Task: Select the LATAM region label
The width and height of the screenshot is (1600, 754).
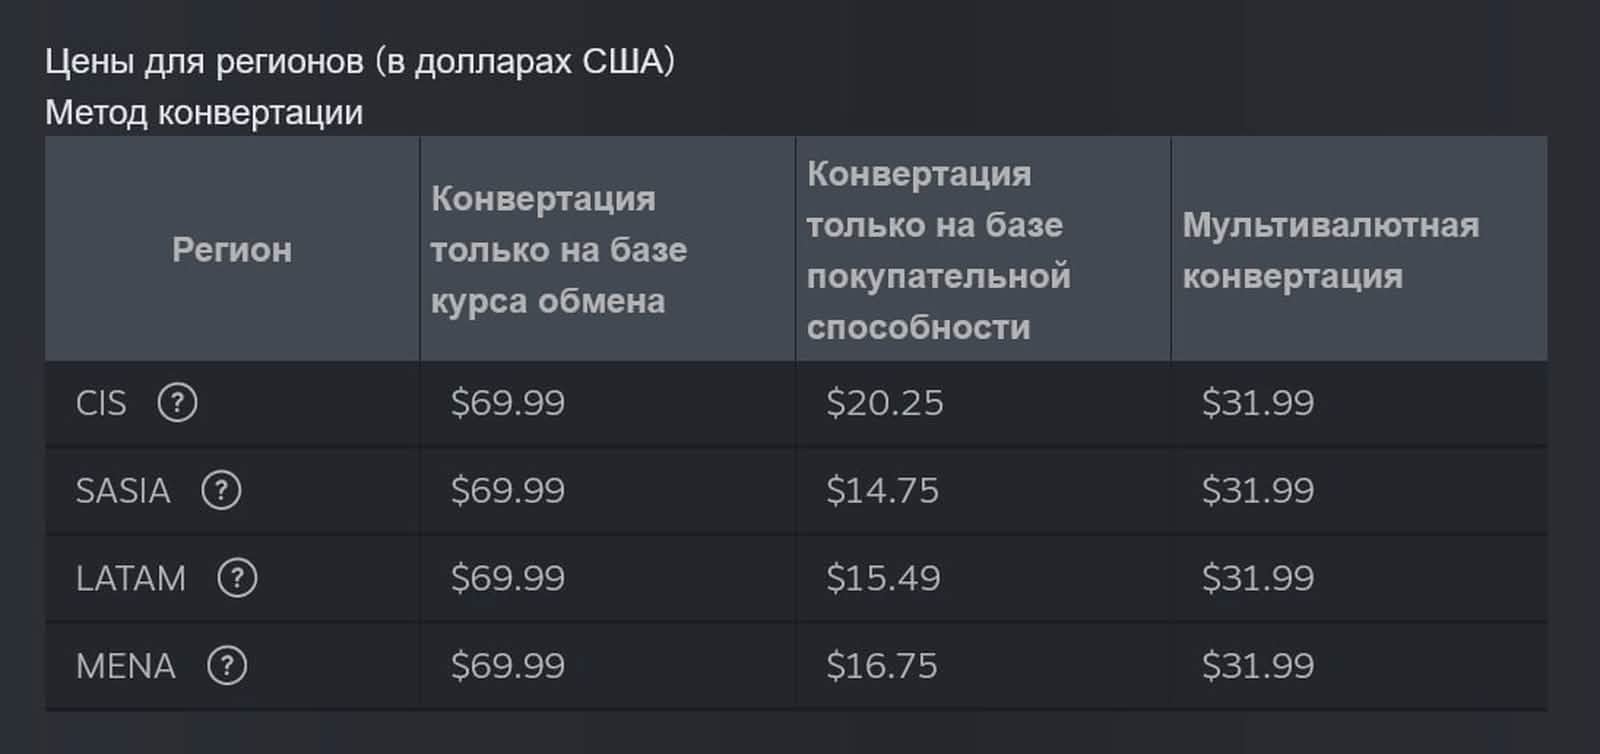Action: (x=131, y=578)
